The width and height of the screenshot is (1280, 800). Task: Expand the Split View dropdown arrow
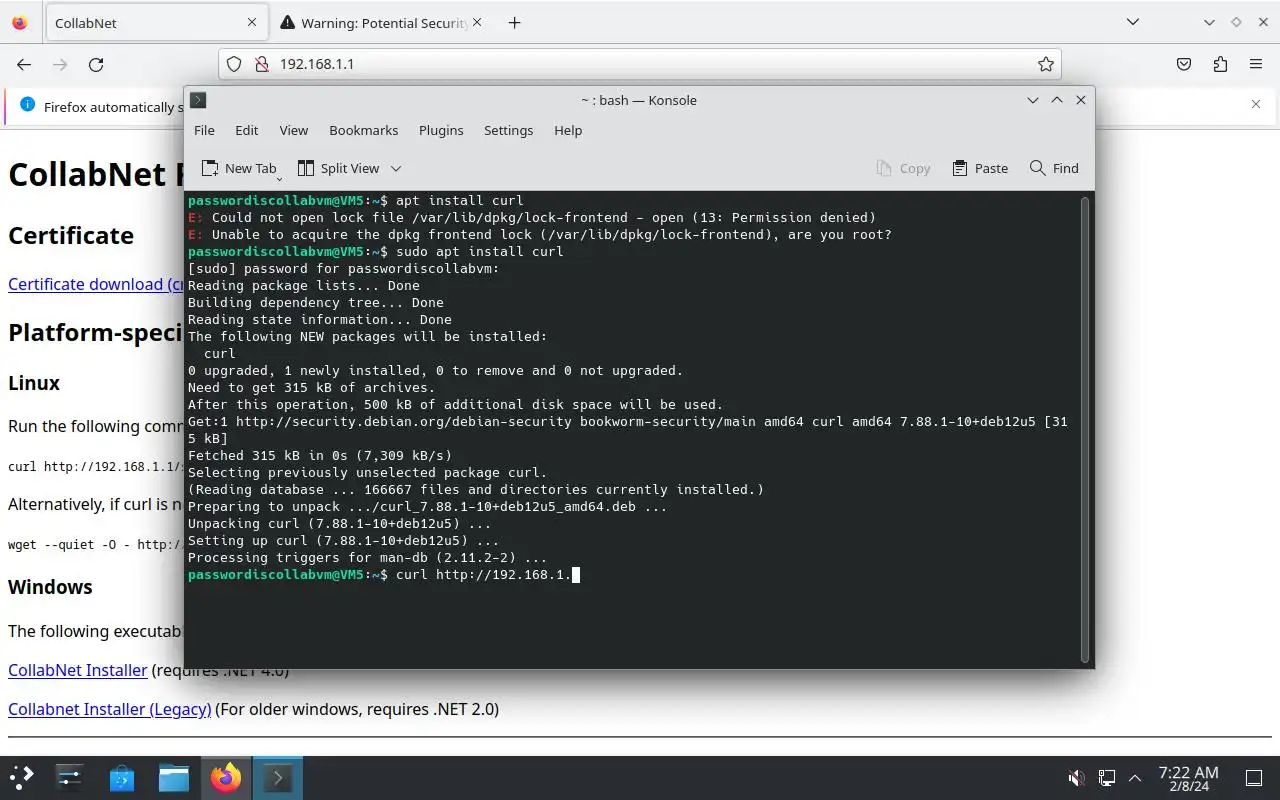tap(396, 168)
